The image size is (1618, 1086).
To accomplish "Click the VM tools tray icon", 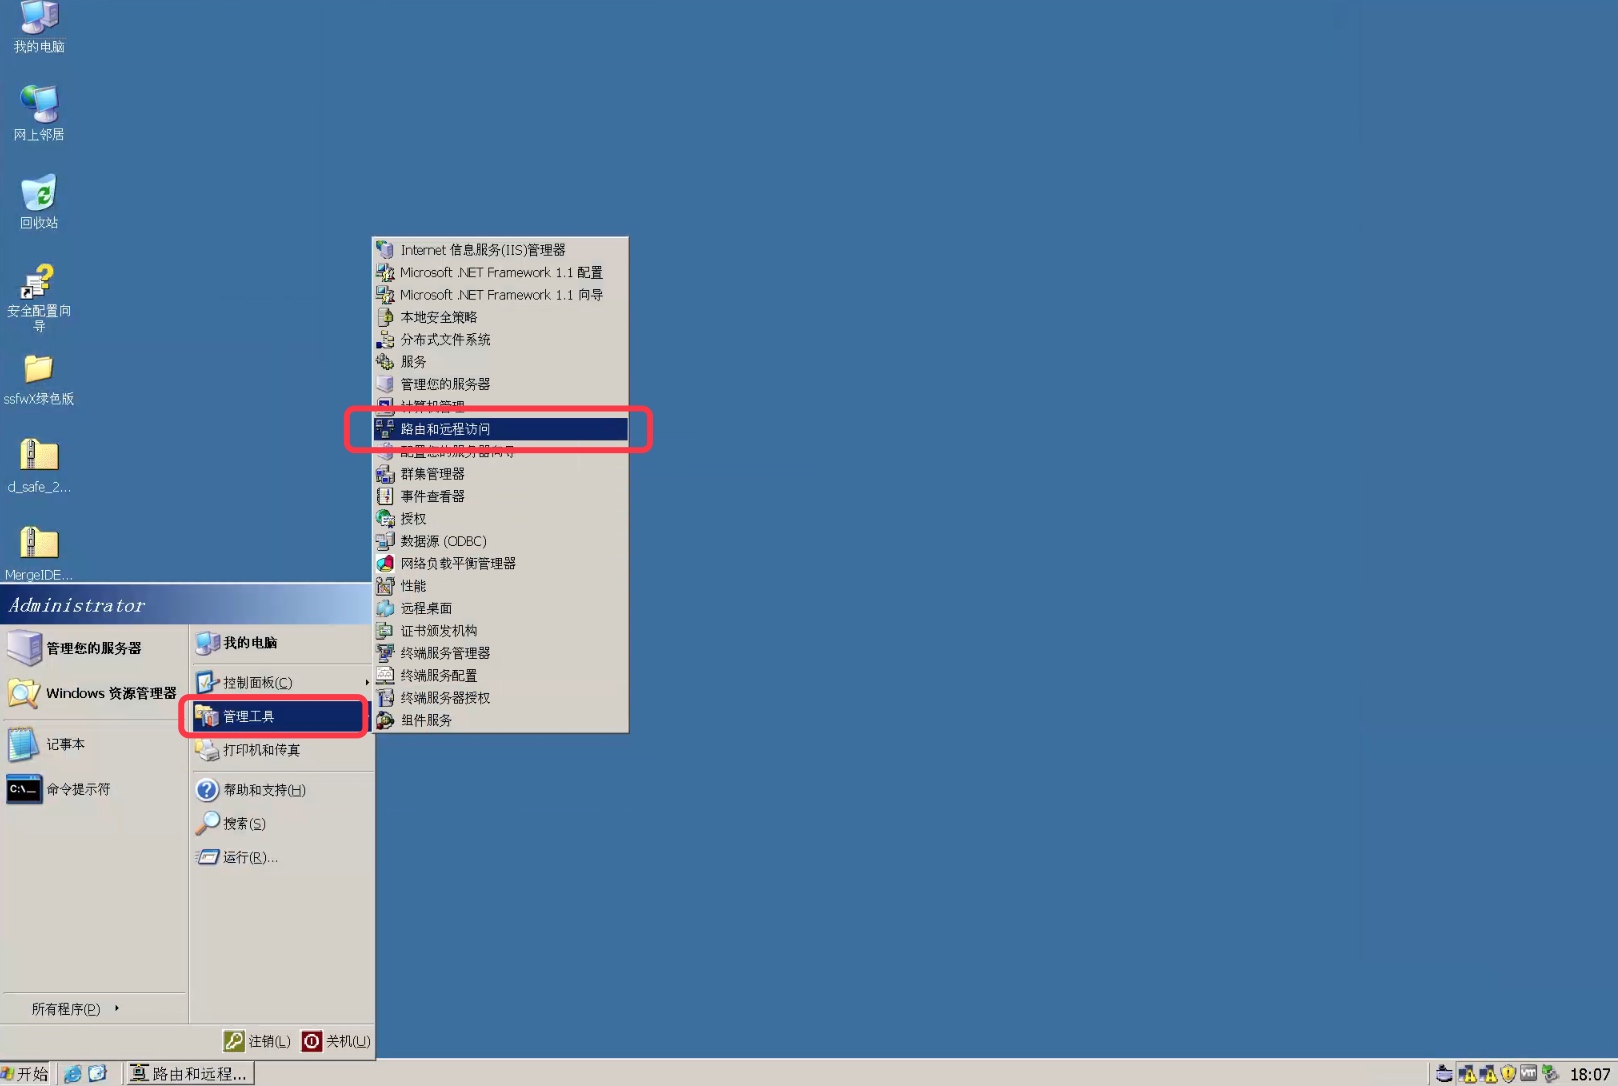I will click(x=1528, y=1074).
